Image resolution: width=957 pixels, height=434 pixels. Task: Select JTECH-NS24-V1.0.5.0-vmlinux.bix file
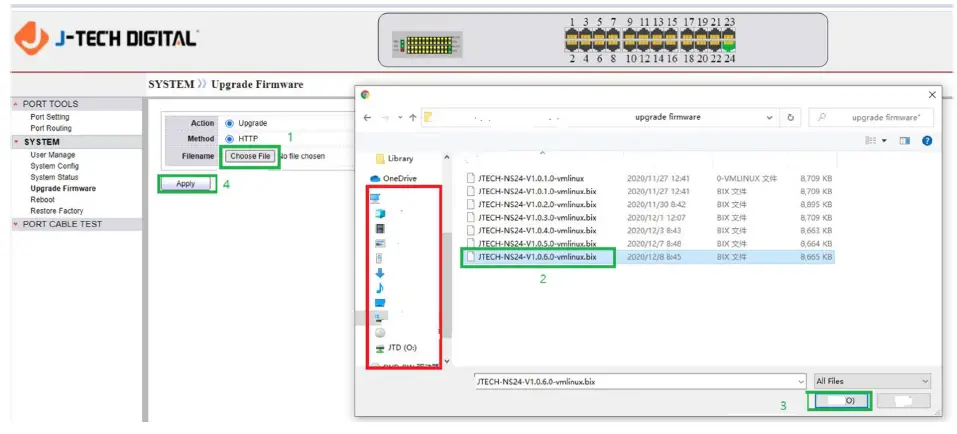[532, 244]
